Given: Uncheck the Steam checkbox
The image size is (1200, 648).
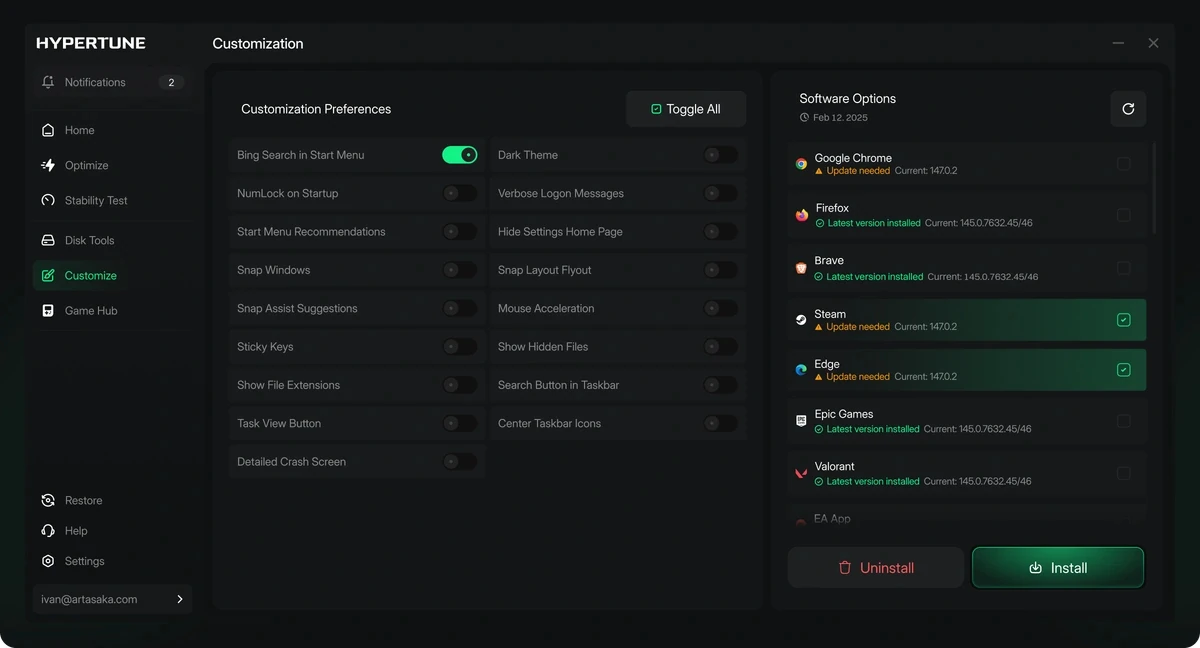Looking at the screenshot, I should tap(1124, 320).
